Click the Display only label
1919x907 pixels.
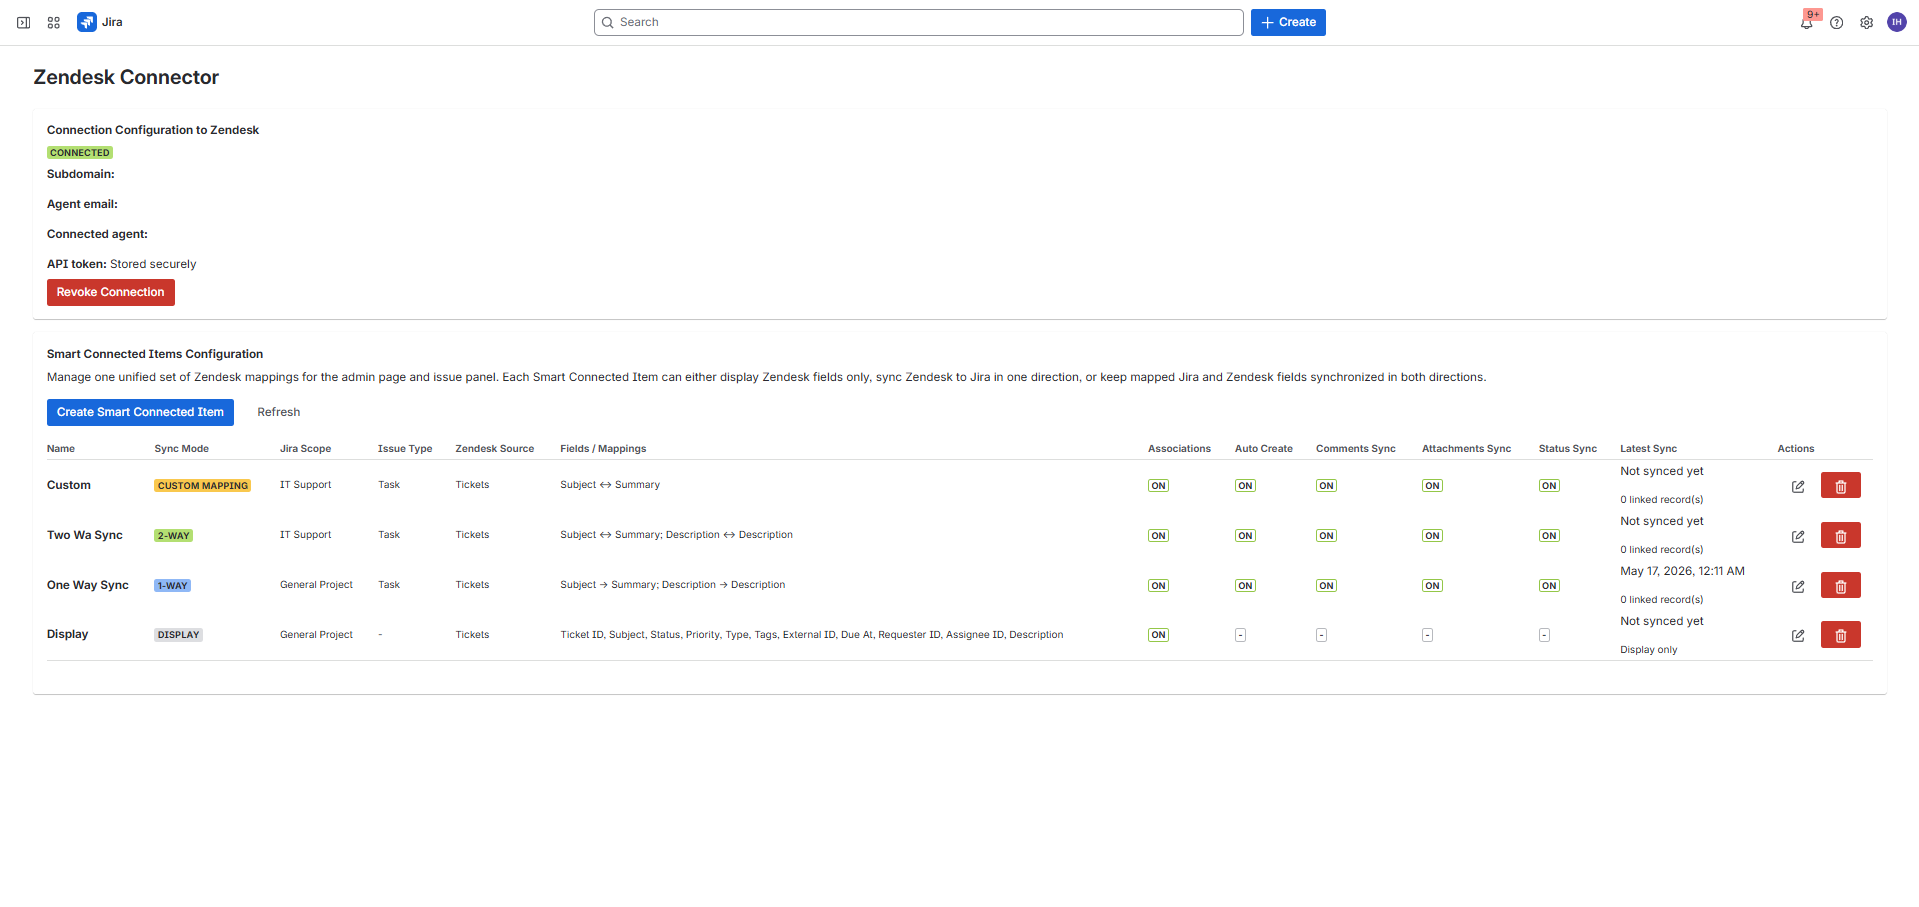coord(1648,650)
